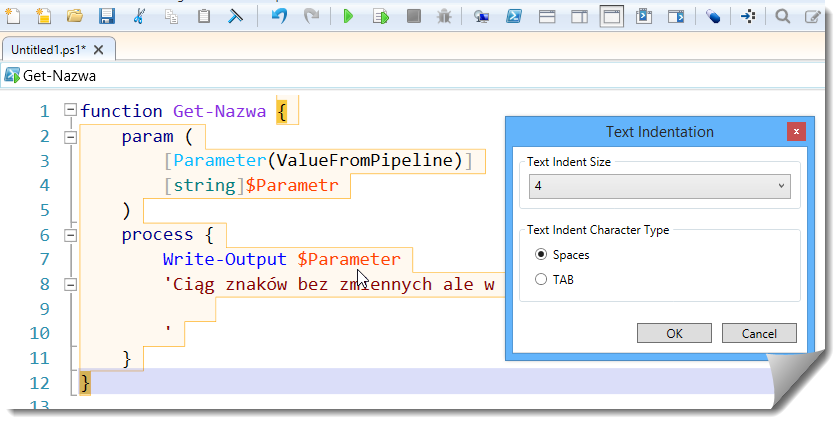Click the Undo arrow in the toolbar

coord(279,16)
